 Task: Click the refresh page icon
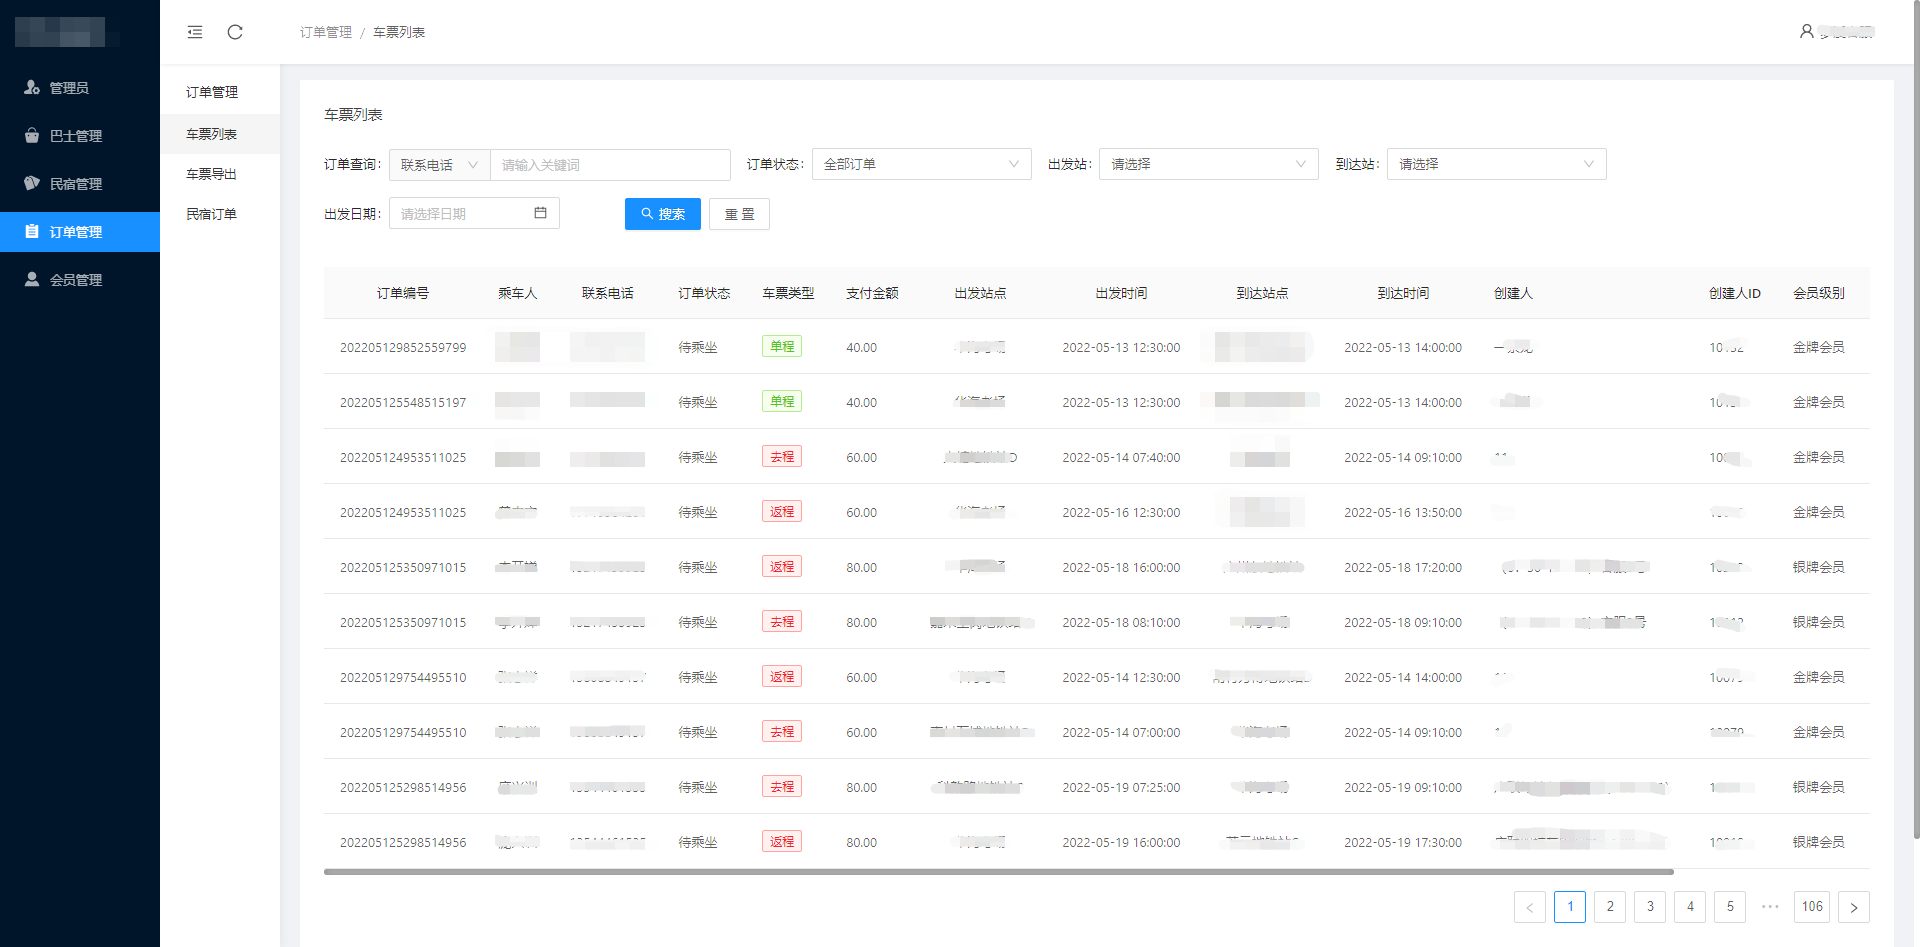(235, 32)
